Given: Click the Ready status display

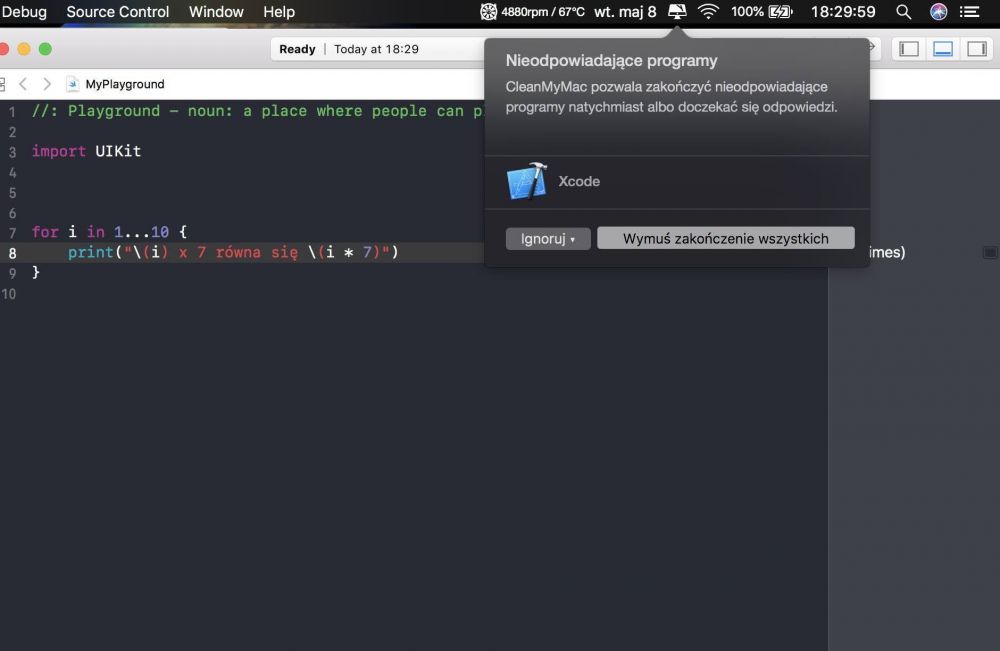Looking at the screenshot, I should coord(297,49).
